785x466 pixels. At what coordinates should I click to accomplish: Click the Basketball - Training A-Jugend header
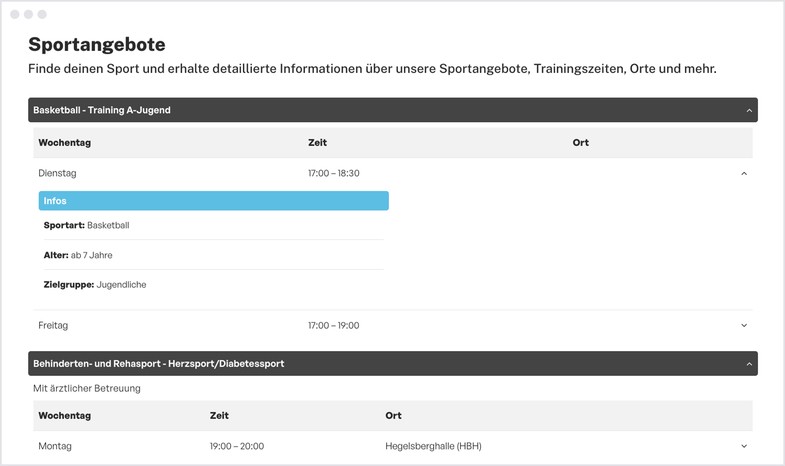[x=102, y=110]
